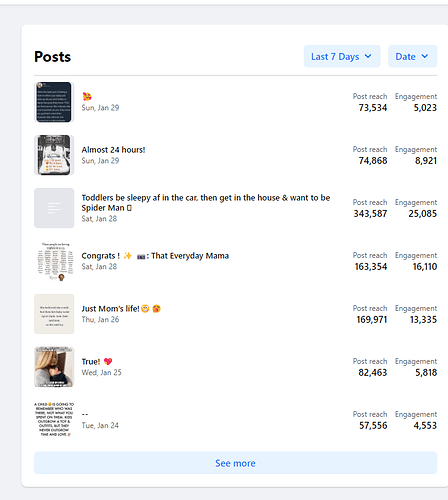Click the True! post title
This screenshot has width=448, height=500.
91,362
